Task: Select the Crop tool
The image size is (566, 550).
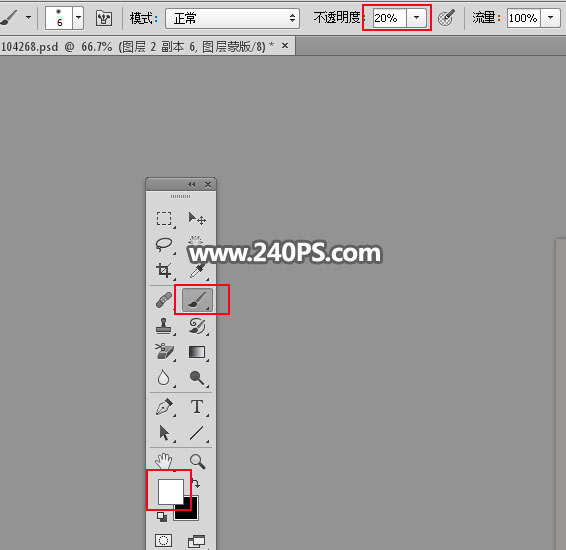Action: pyautogui.click(x=164, y=270)
